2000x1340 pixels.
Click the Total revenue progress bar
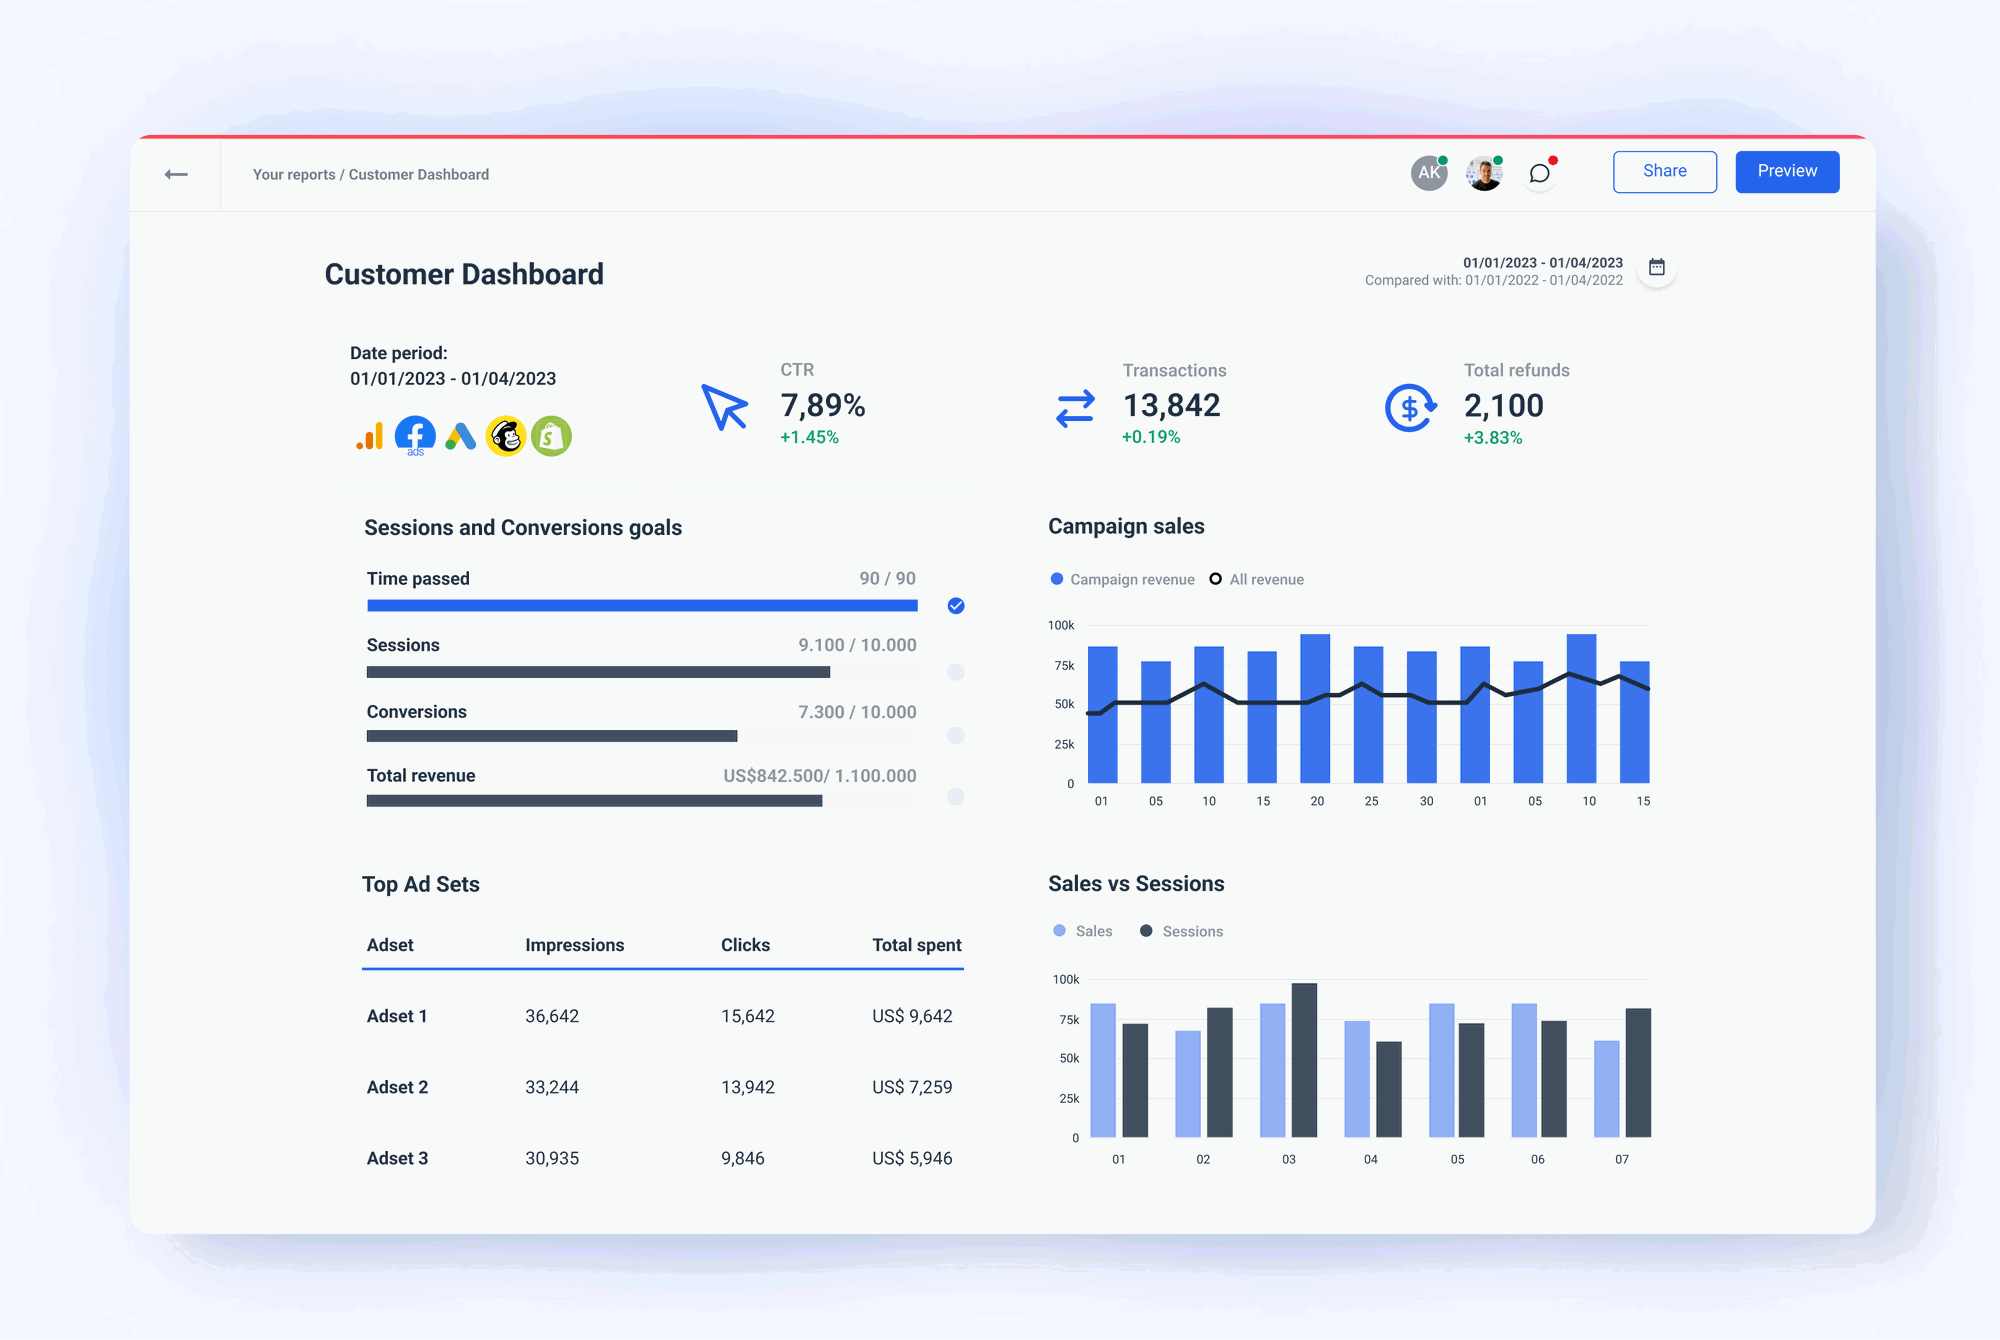pos(641,800)
